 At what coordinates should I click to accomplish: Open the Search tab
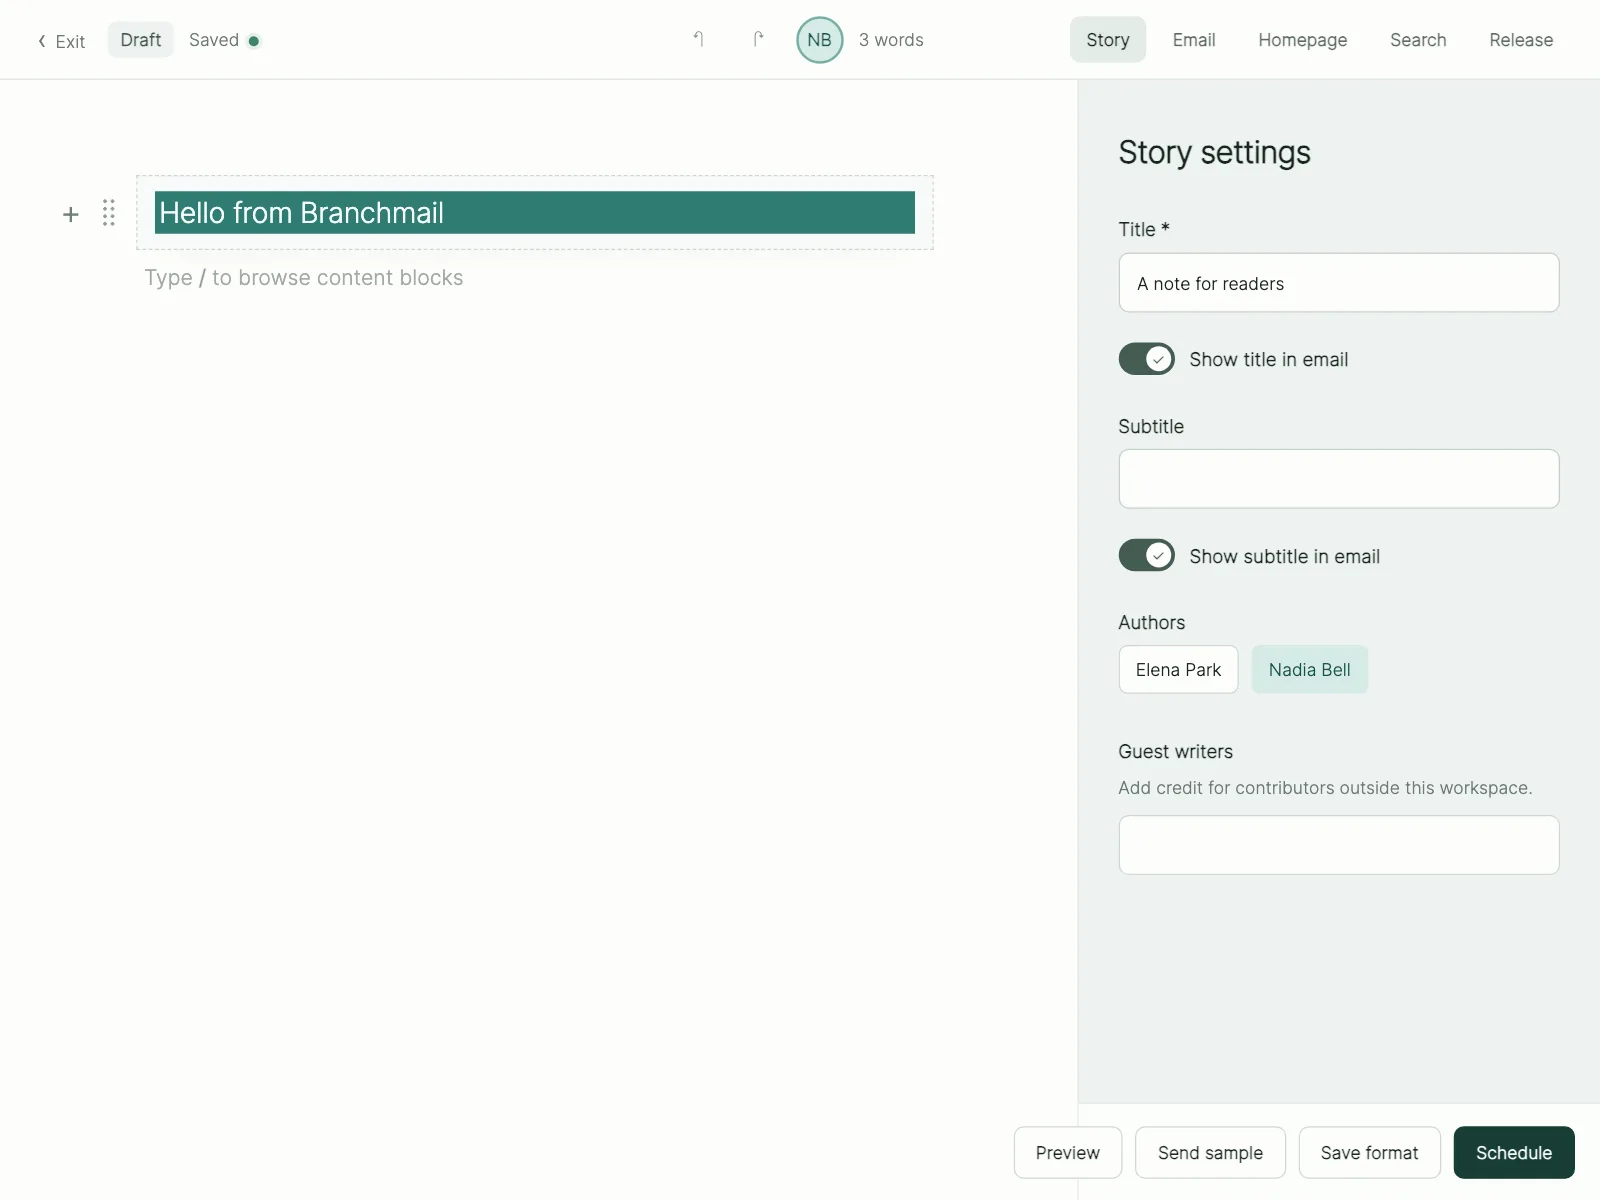pyautogui.click(x=1418, y=40)
